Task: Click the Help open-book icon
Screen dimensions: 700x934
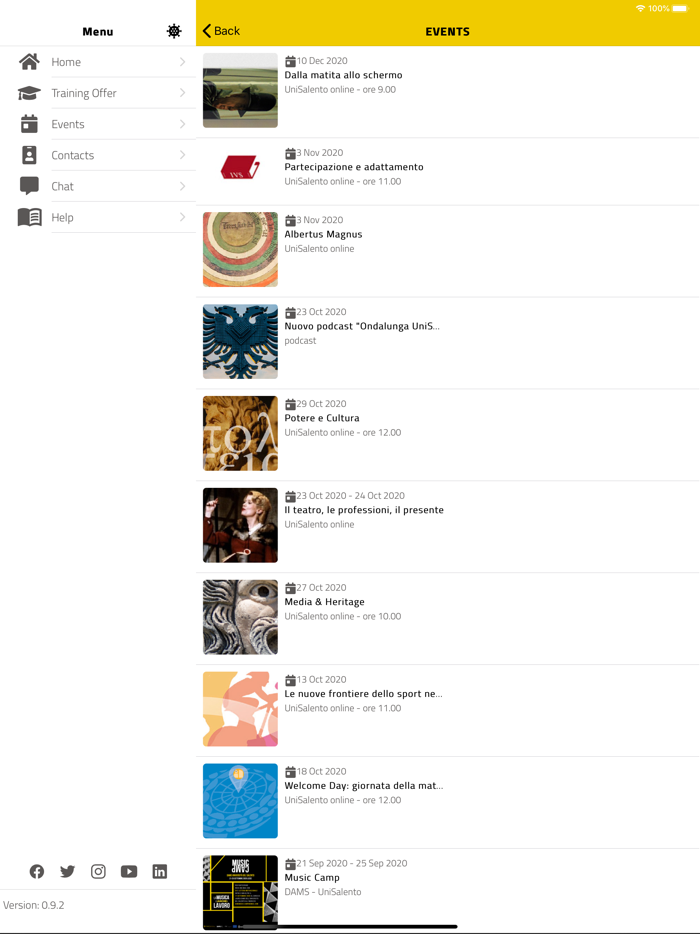Action: tap(29, 217)
